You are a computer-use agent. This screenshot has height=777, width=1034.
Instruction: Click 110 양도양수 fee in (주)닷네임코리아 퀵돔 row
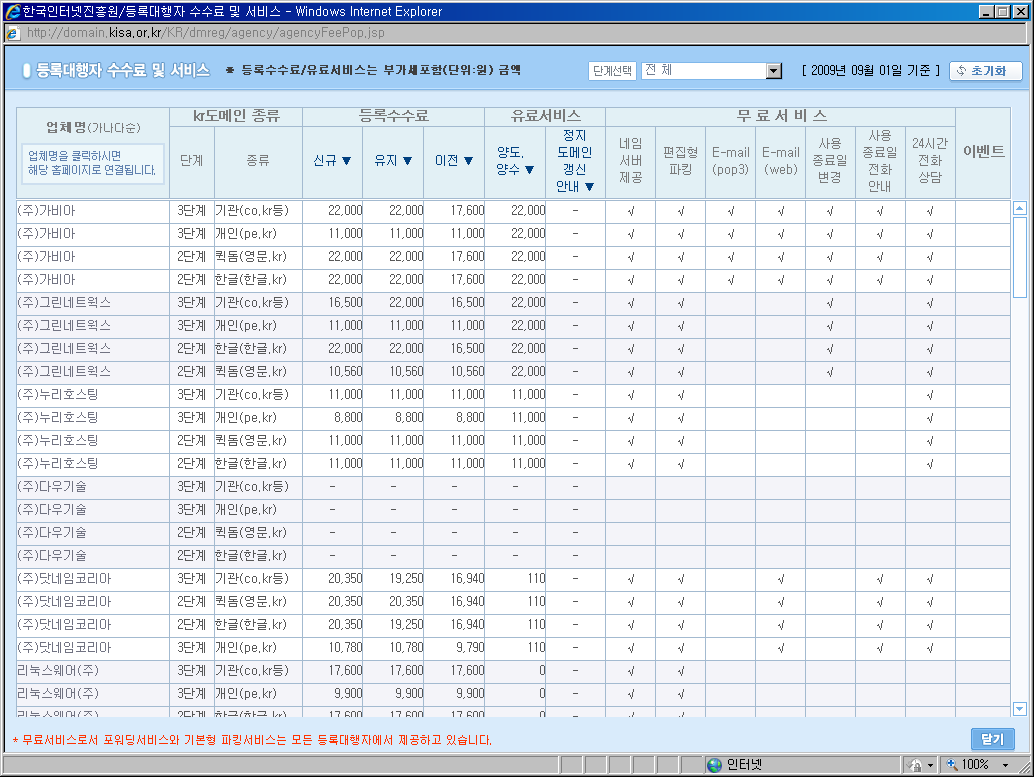tap(537, 602)
